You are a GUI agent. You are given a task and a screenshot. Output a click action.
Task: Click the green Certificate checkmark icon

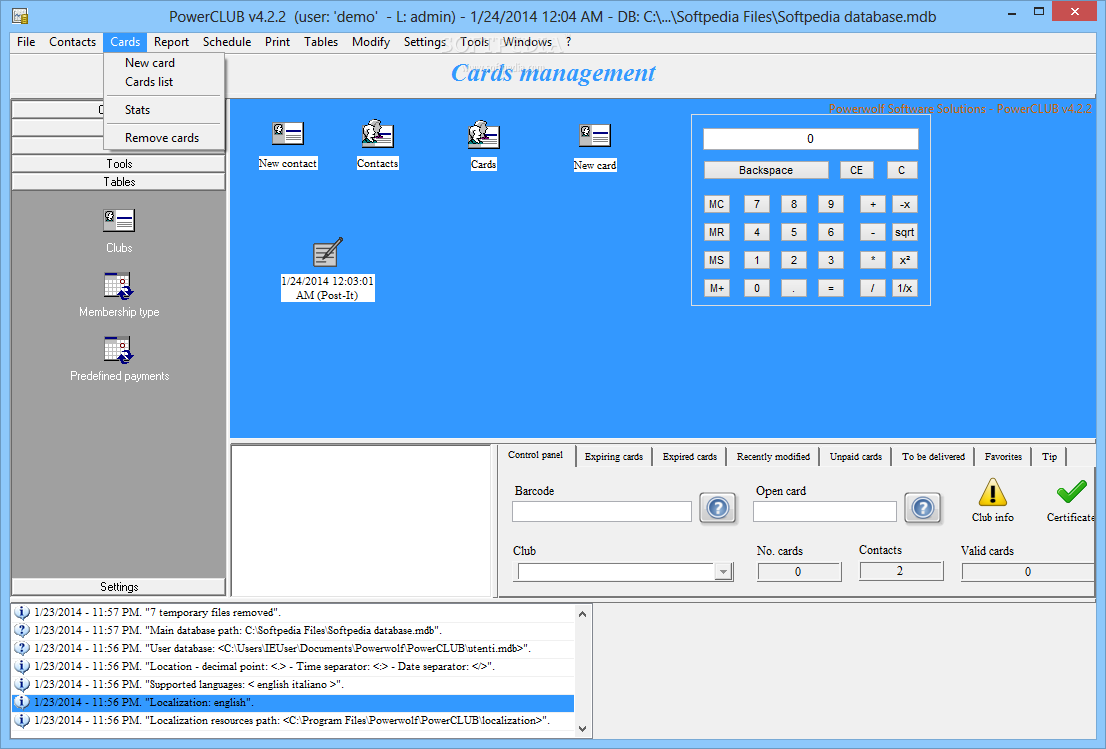(1071, 492)
